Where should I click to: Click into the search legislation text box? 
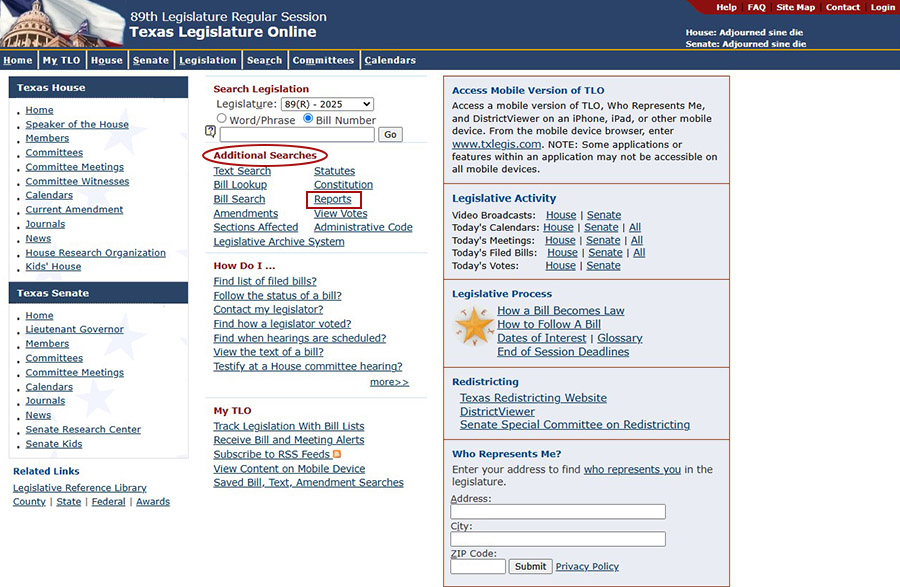tap(297, 135)
